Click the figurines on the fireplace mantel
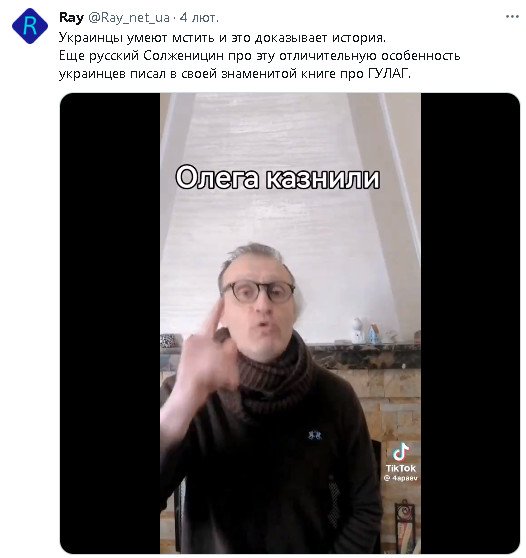This screenshot has height=558, width=526. [367, 331]
